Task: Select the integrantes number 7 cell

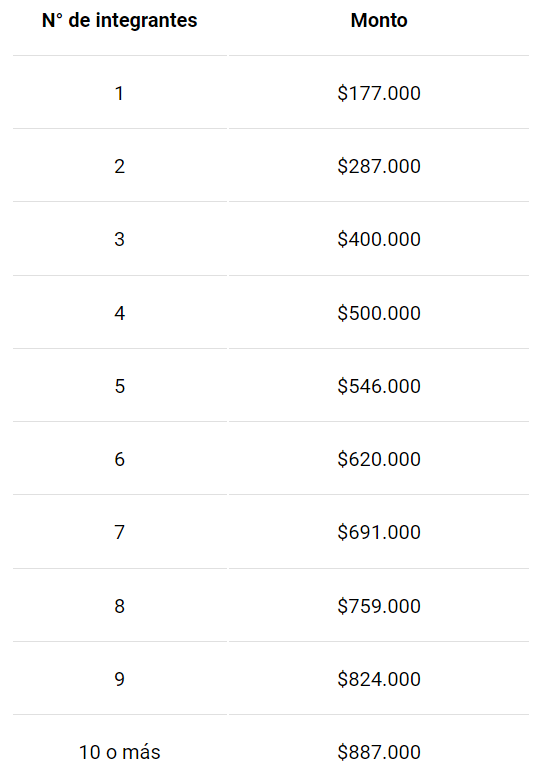Action: point(119,532)
